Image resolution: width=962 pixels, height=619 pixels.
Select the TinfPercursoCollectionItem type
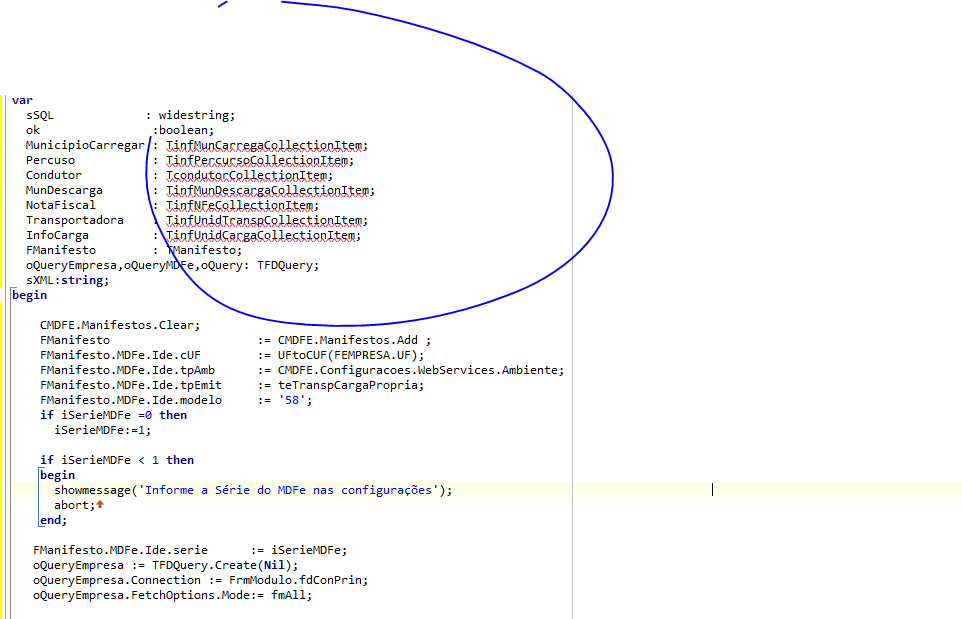(x=260, y=160)
